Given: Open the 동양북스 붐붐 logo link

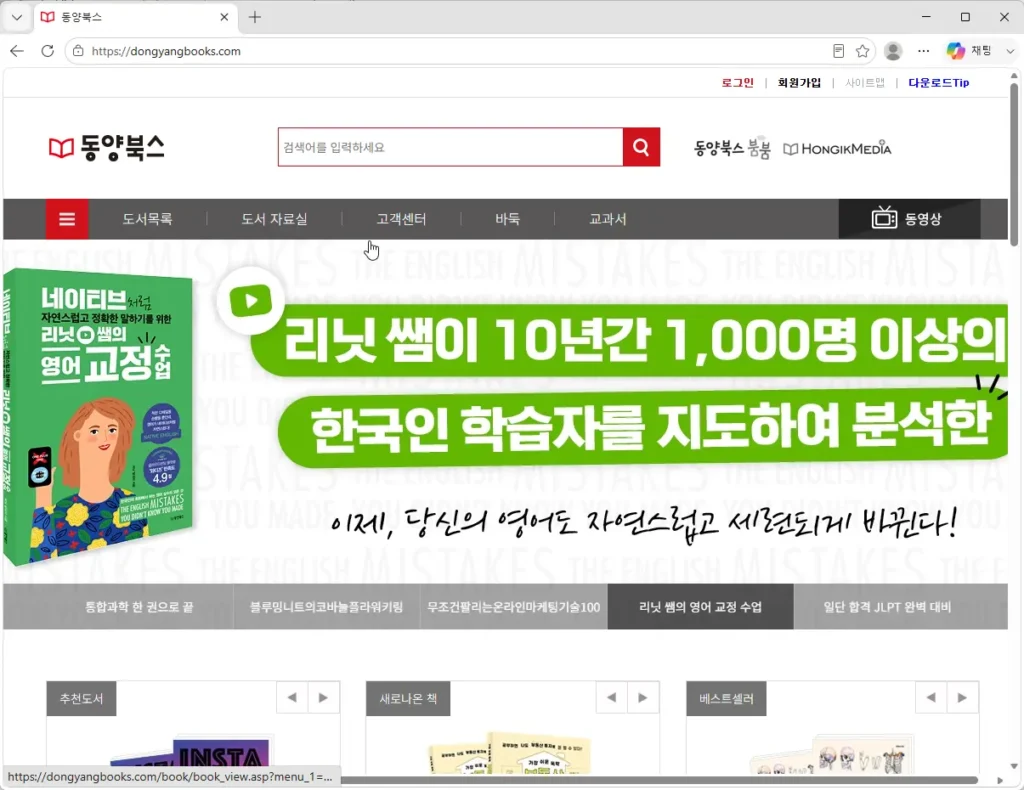Looking at the screenshot, I should coord(731,149).
